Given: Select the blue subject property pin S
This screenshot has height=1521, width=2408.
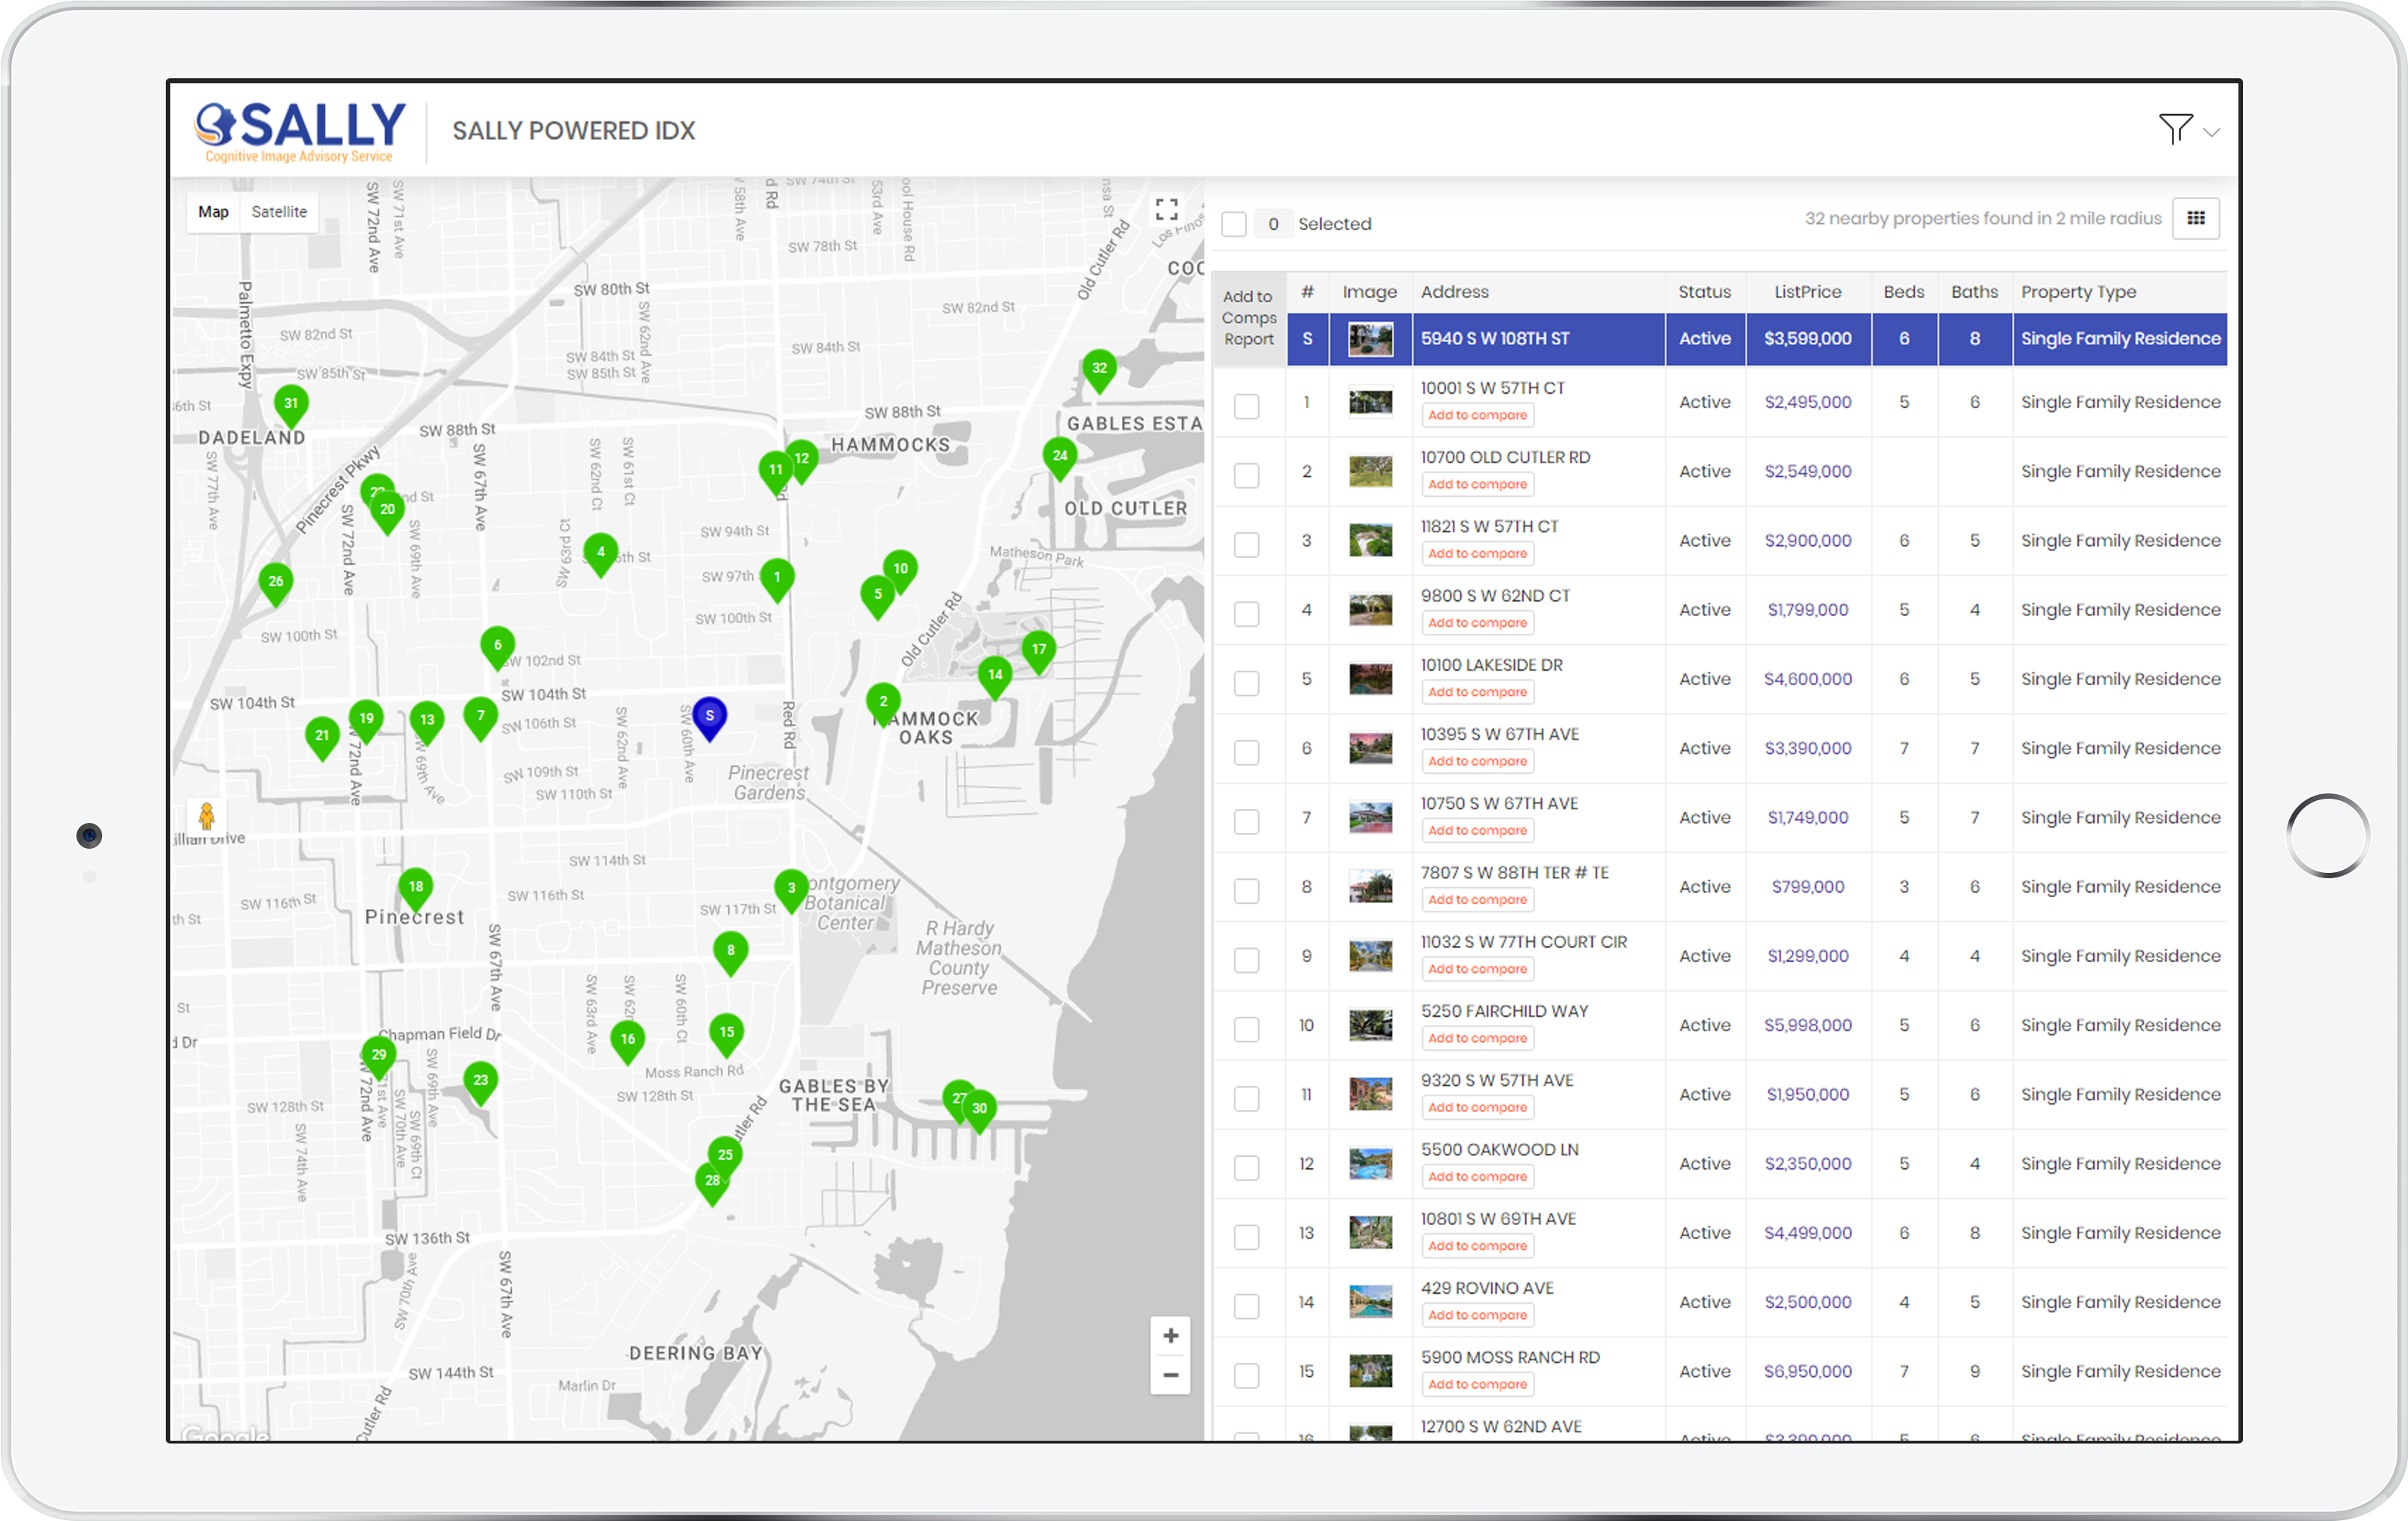Looking at the screenshot, I should pos(709,716).
